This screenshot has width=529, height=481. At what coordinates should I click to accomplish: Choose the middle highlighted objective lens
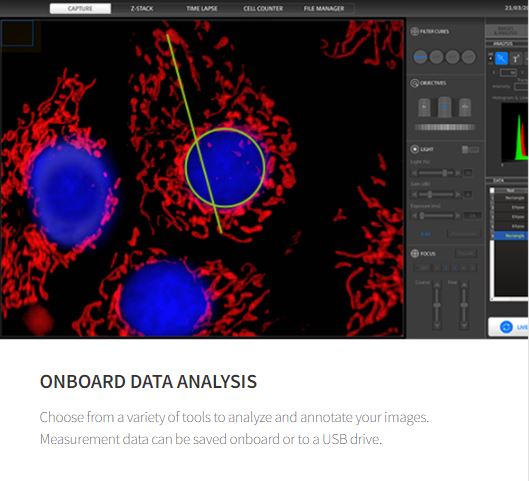[444, 107]
